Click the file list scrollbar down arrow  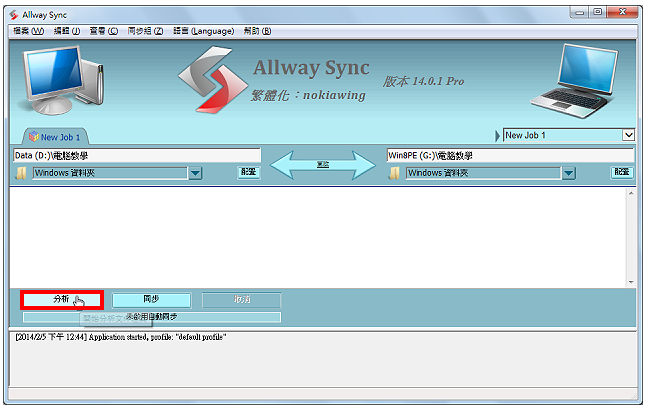pos(631,282)
